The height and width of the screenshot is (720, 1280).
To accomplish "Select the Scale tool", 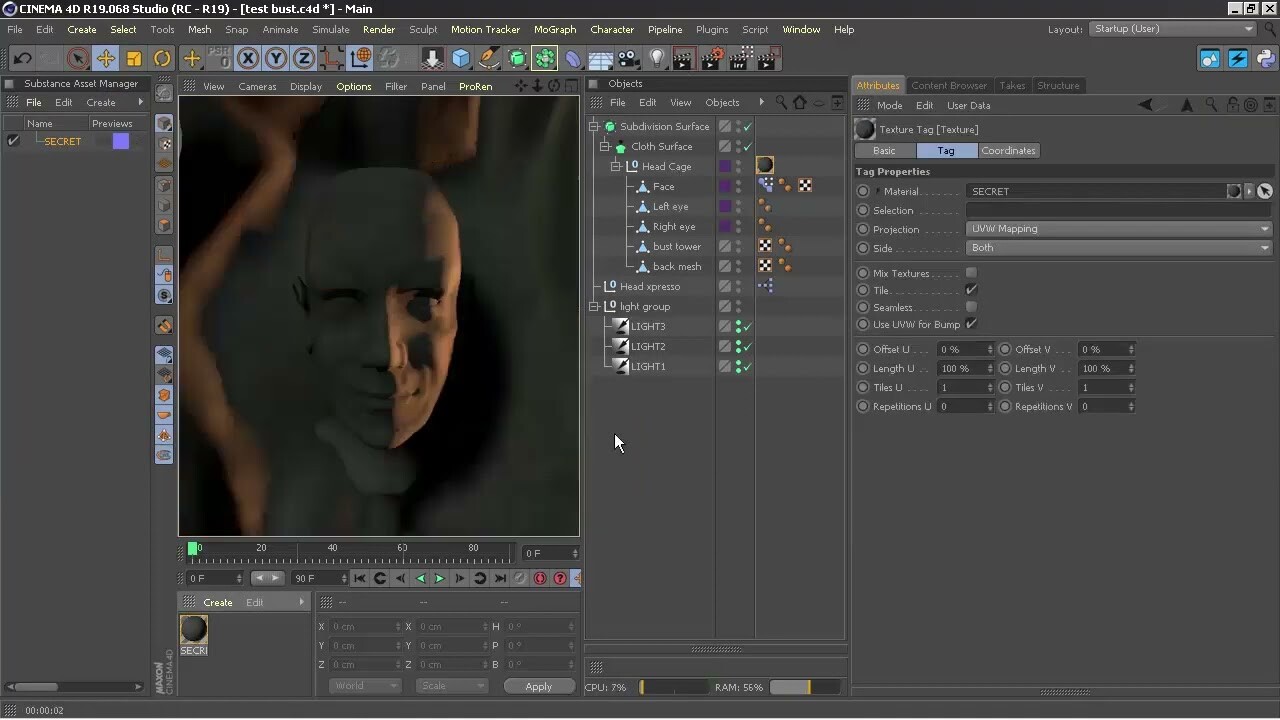I will point(133,59).
